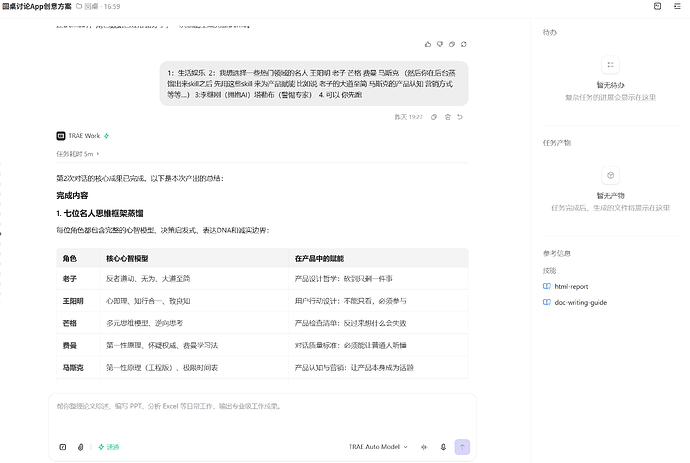Expand the task duration 5m details

click(x=77, y=154)
